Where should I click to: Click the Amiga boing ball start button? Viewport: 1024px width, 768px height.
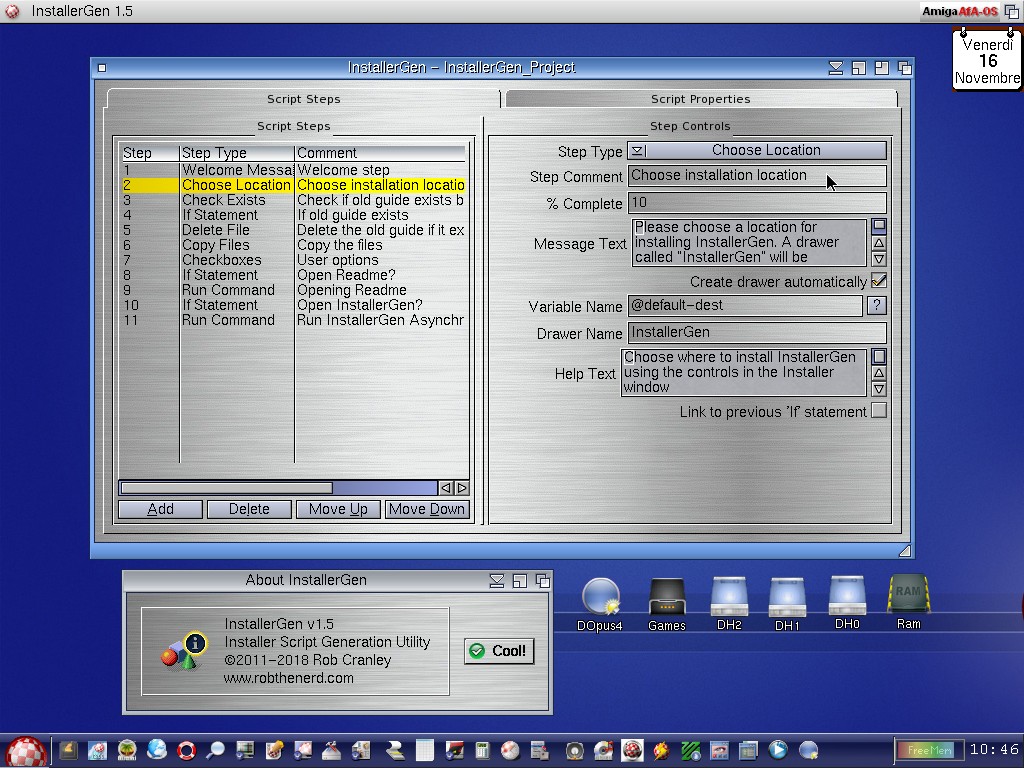[x=25, y=751]
